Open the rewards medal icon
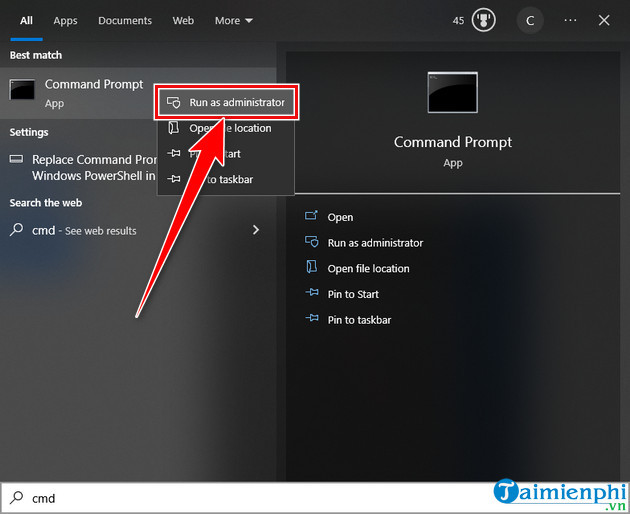This screenshot has width=630, height=514. [483, 20]
